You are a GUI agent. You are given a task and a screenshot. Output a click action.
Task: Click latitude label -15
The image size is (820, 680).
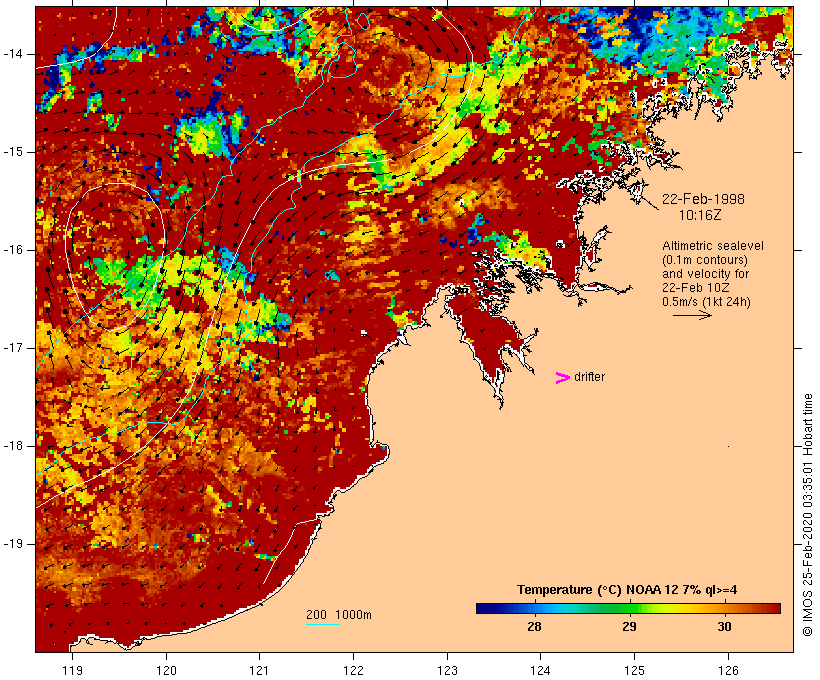[12, 152]
